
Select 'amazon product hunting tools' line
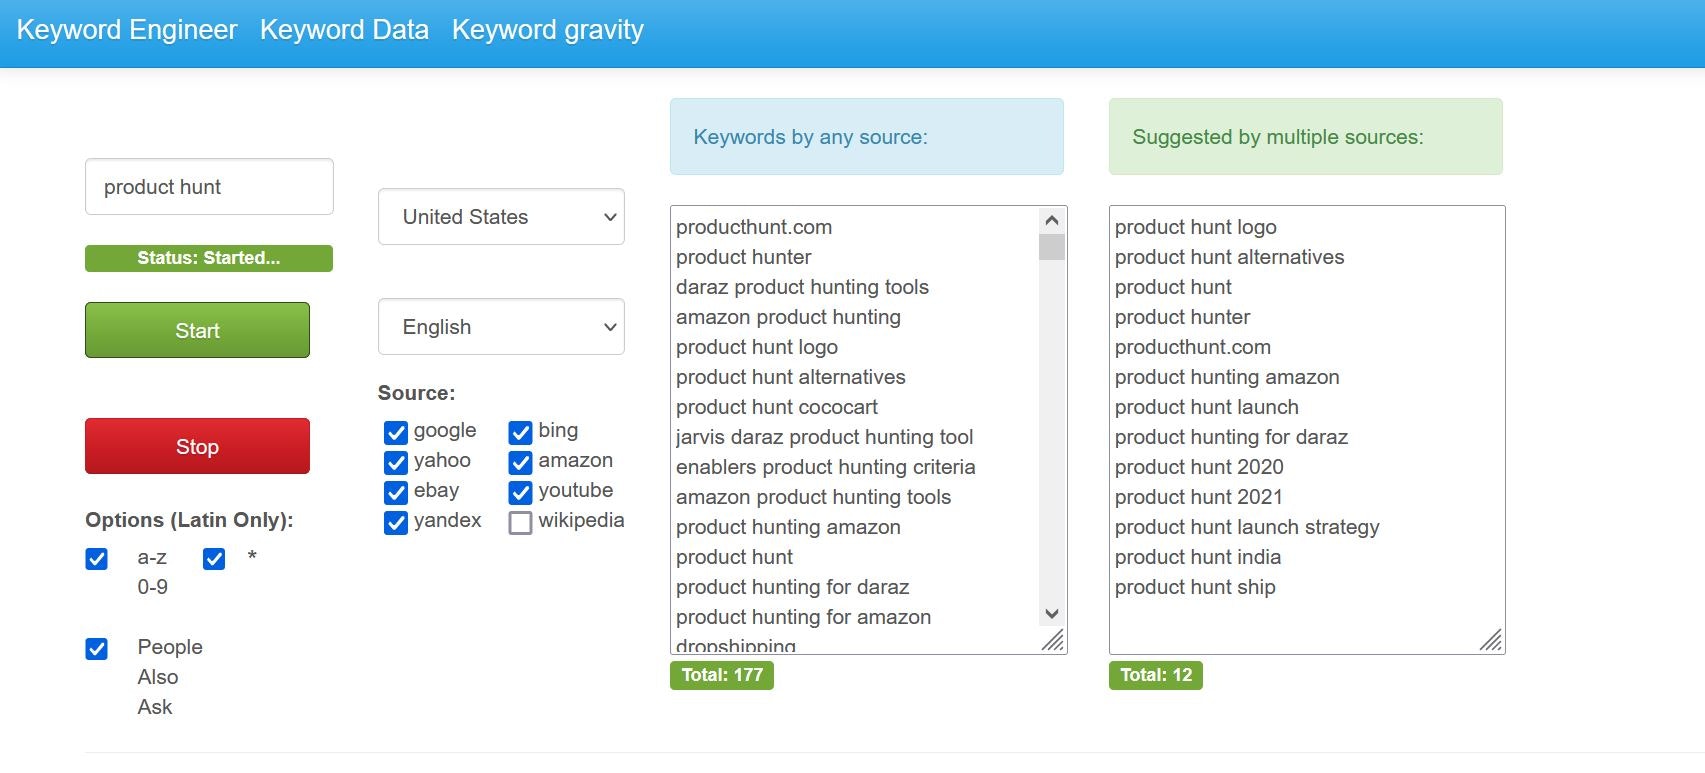(813, 497)
